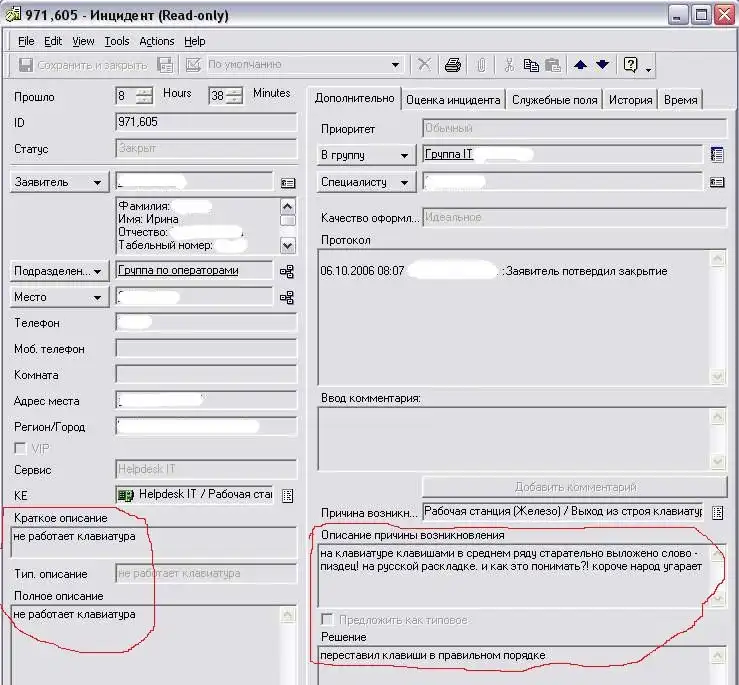Click the Добавить комментарий button
The height and width of the screenshot is (685, 739).
coord(574,487)
